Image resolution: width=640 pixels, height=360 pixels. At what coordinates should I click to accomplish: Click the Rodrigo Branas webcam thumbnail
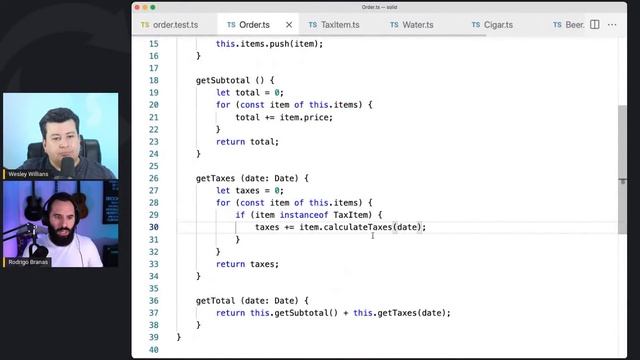(x=60, y=224)
